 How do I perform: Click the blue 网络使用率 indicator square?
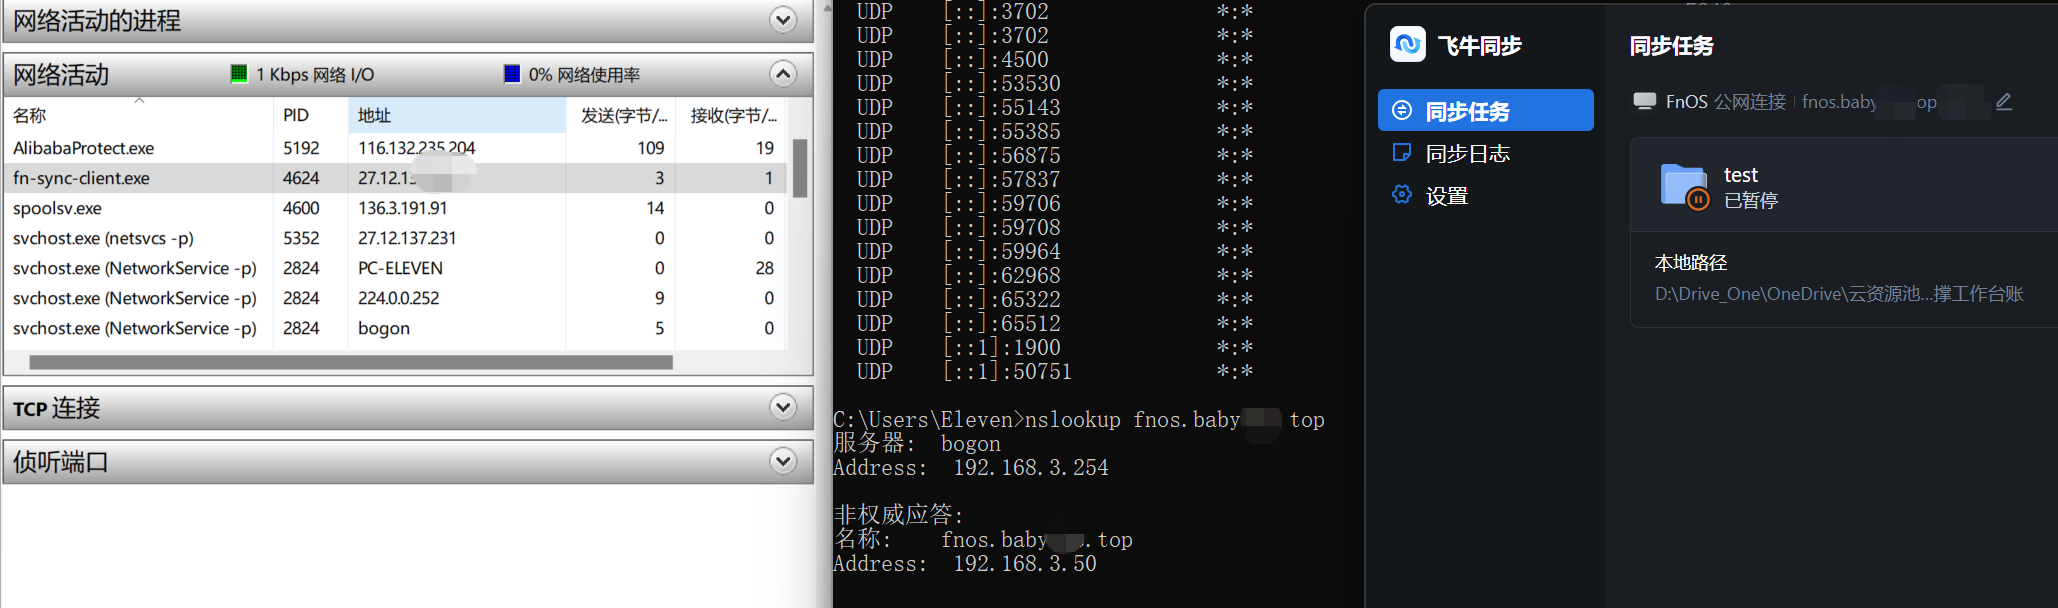512,74
